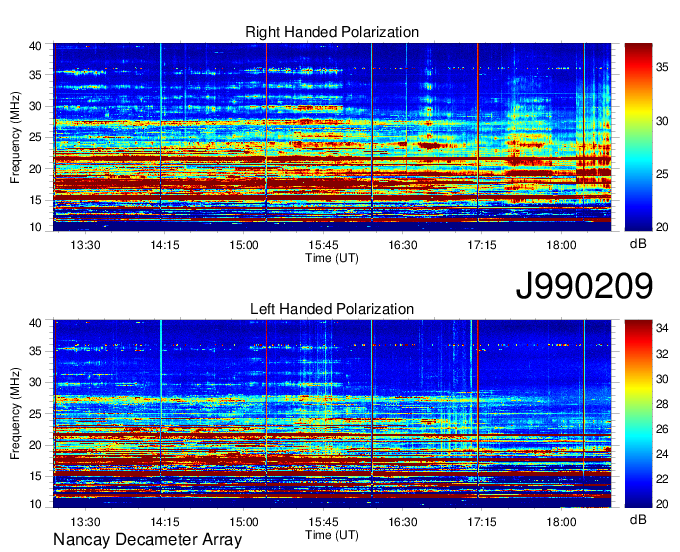Click the 15:00 time tick on top plot

244,245
